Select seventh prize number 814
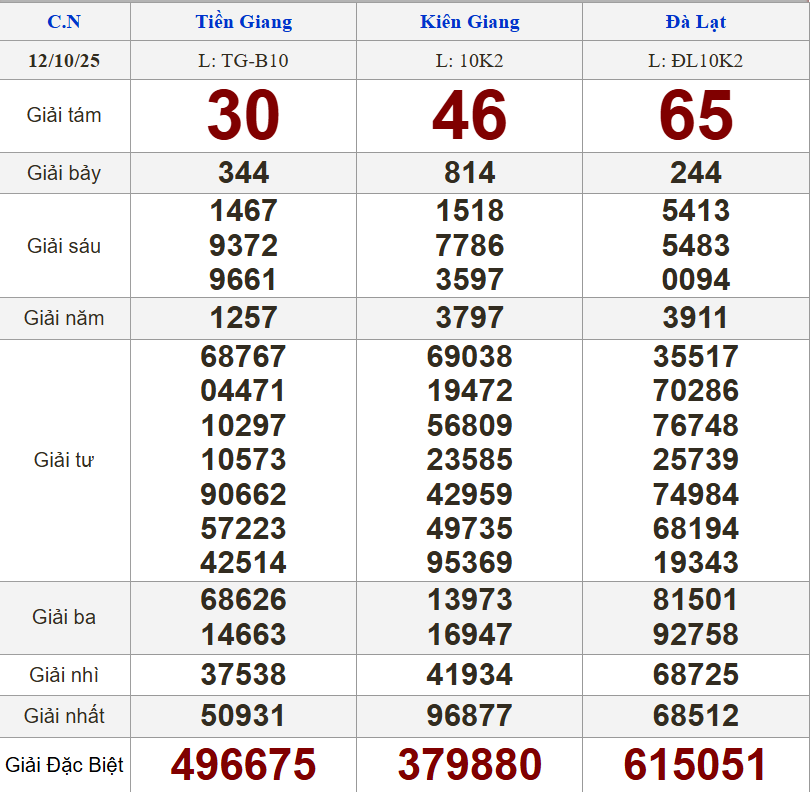 point(469,173)
